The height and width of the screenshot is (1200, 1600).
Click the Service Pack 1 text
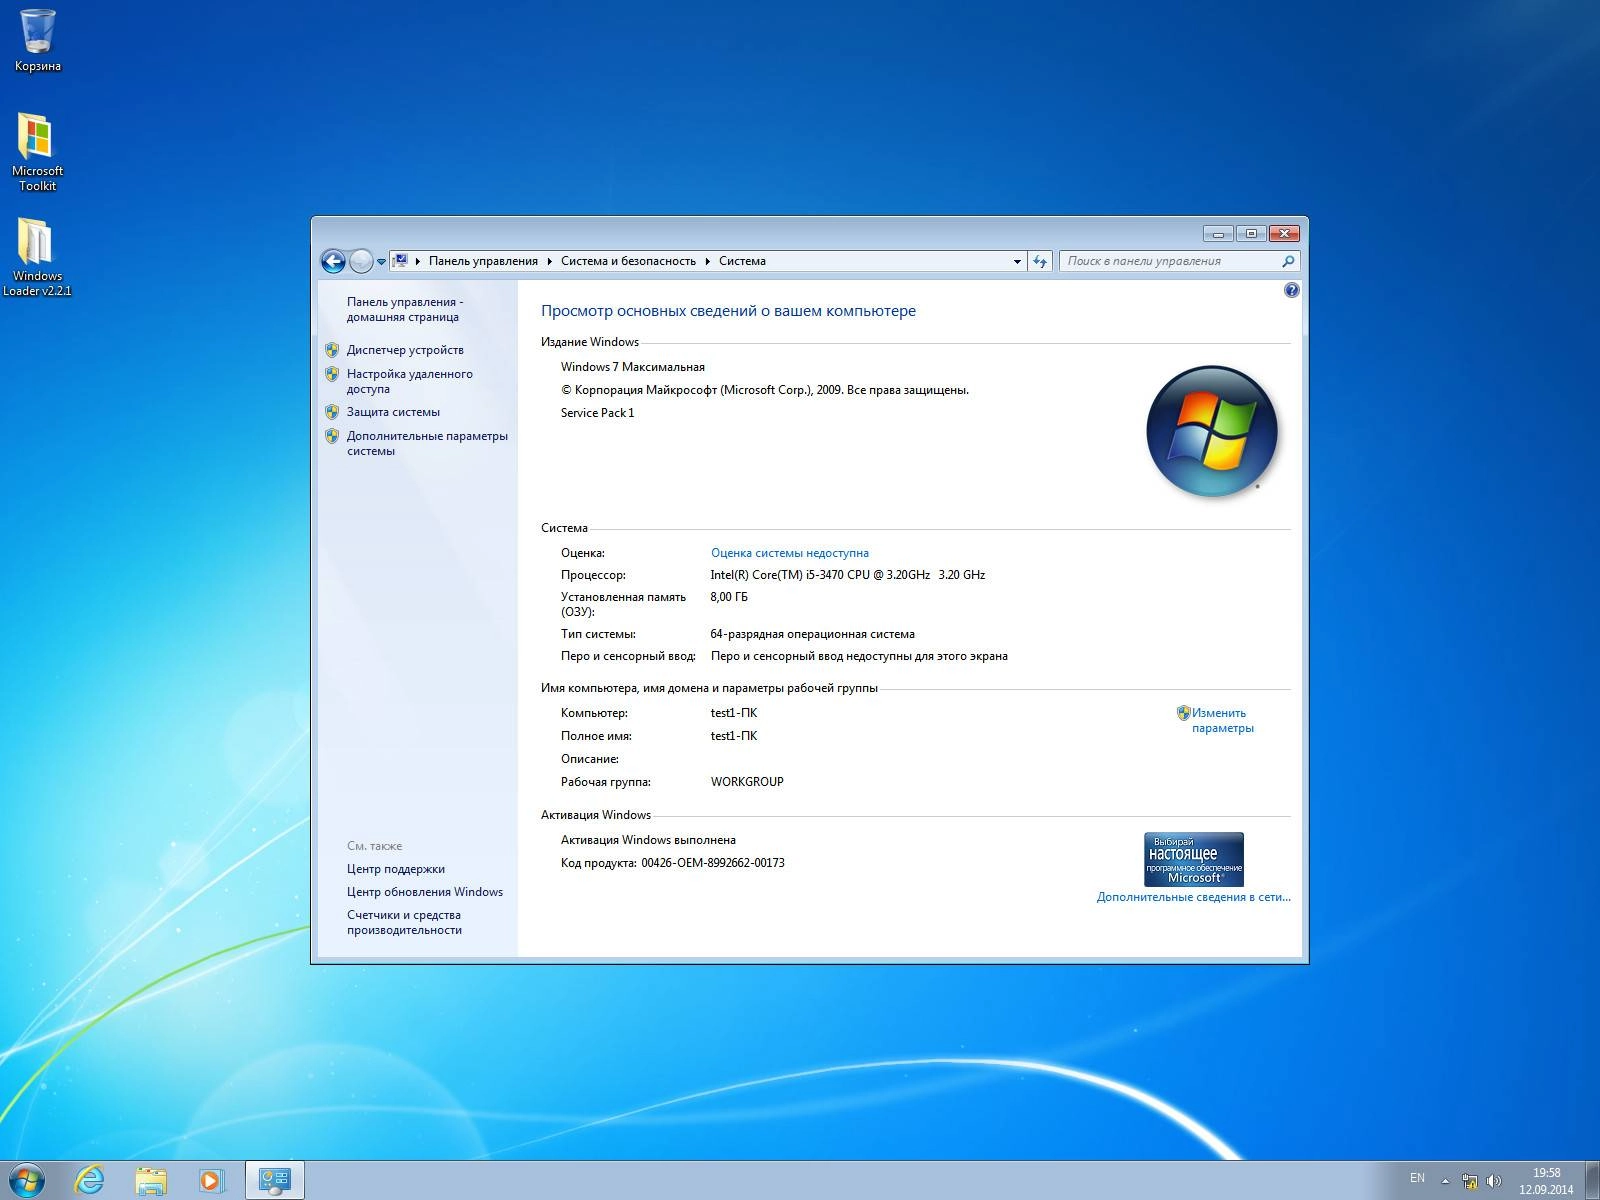click(597, 413)
